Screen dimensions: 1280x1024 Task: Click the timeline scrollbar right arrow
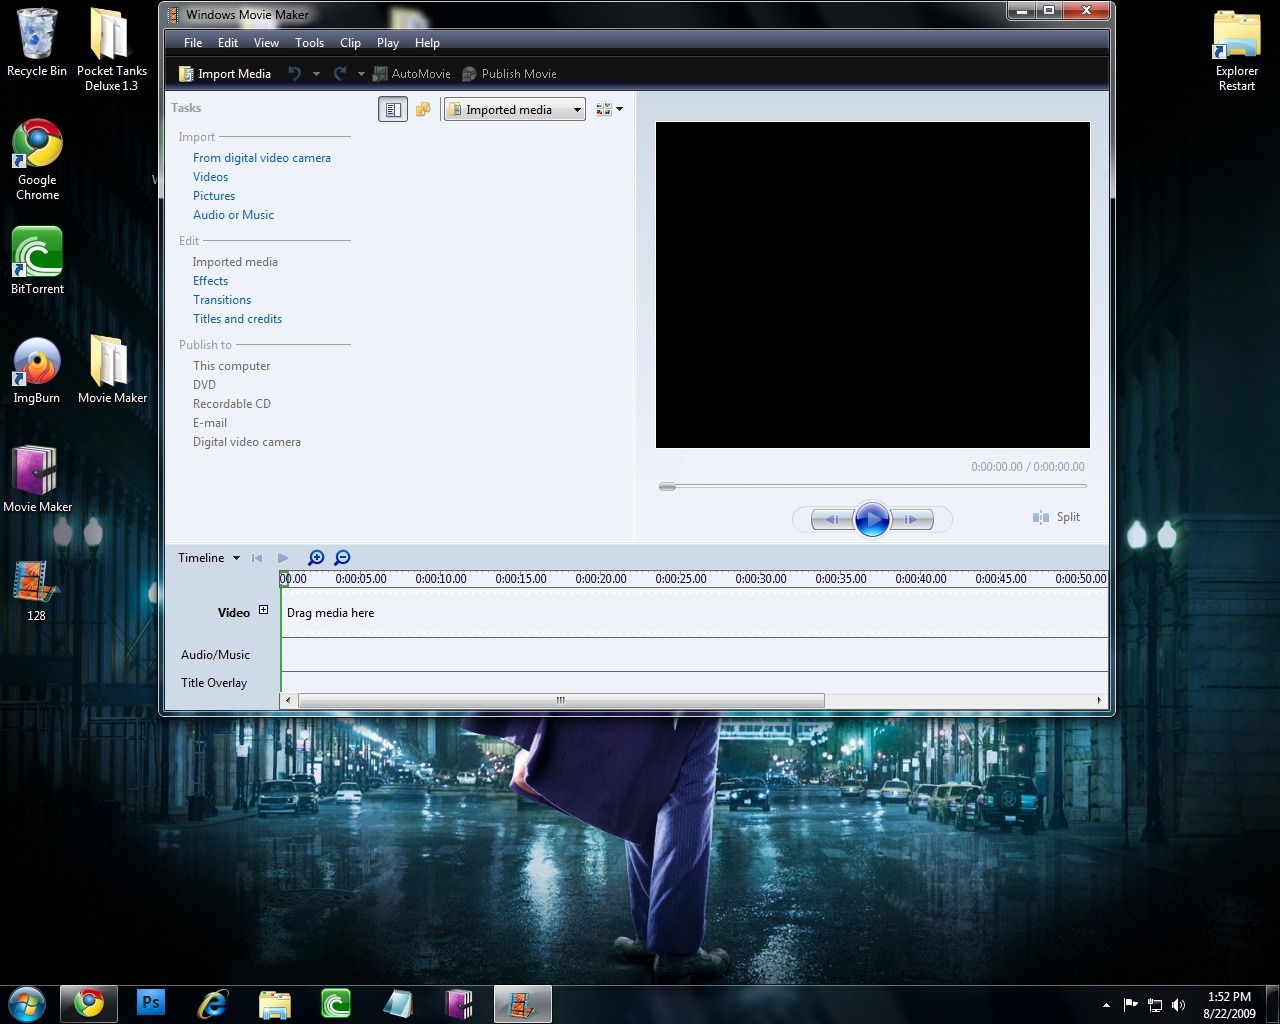[1099, 700]
